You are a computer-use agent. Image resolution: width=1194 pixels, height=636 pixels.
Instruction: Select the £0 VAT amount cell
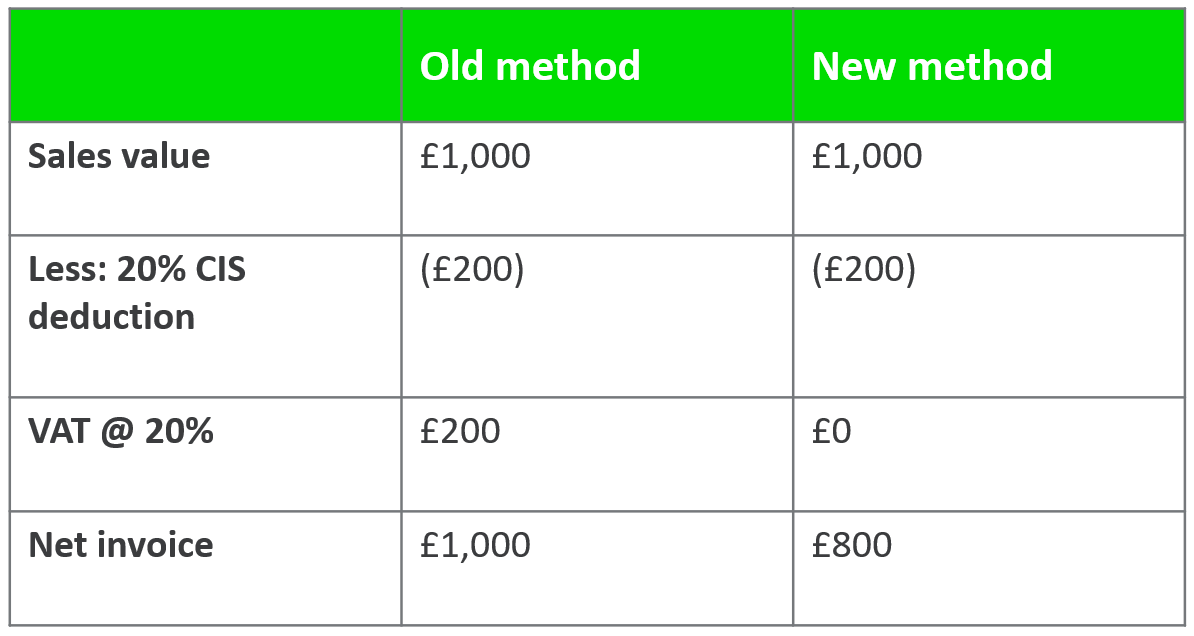[832, 432]
